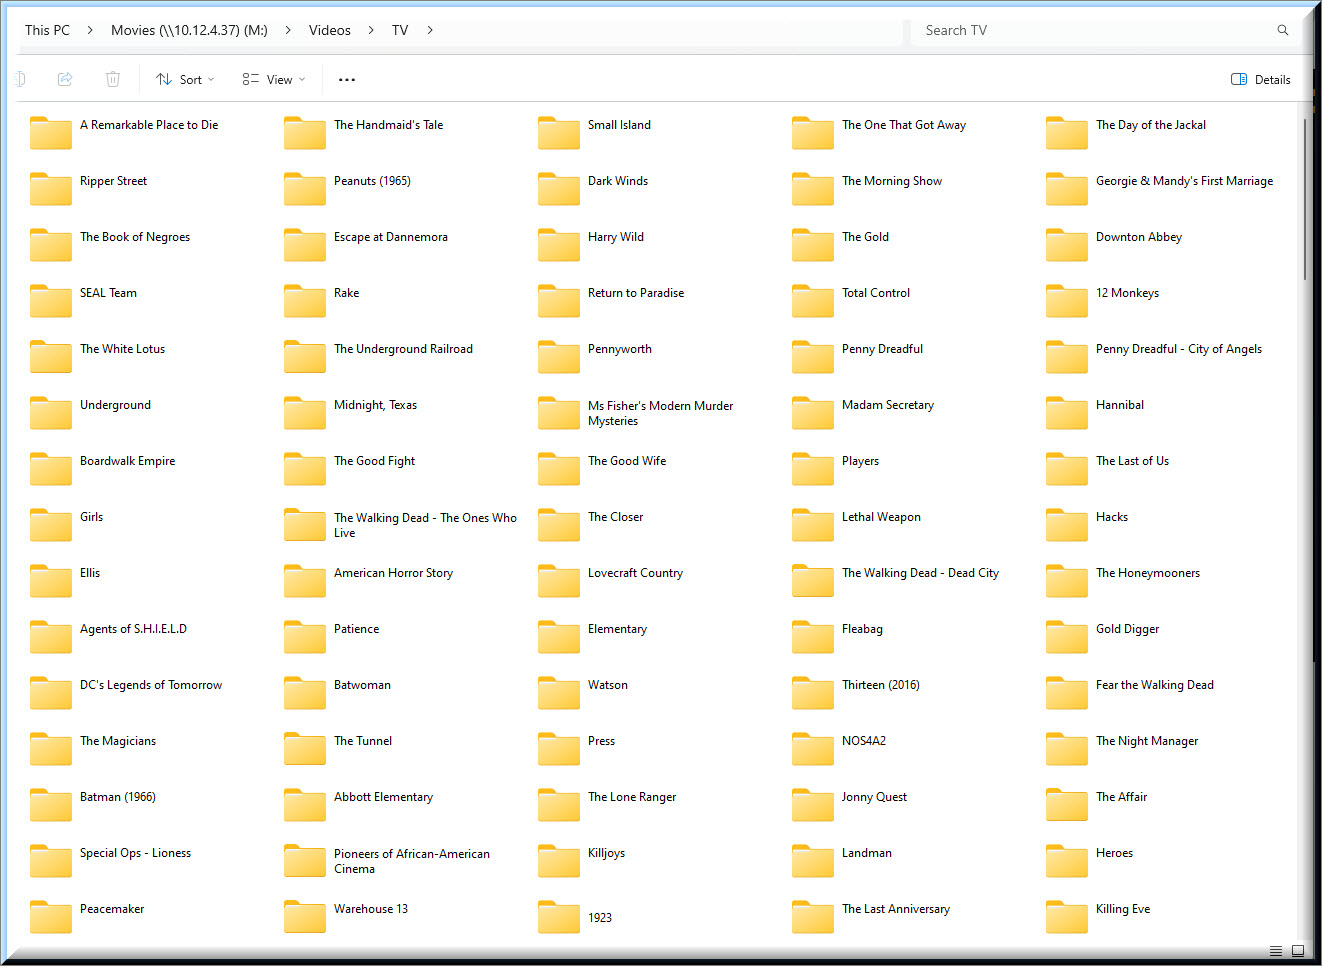The image size is (1322, 966).
Task: Select the Landman folder icon
Action: tap(813, 860)
